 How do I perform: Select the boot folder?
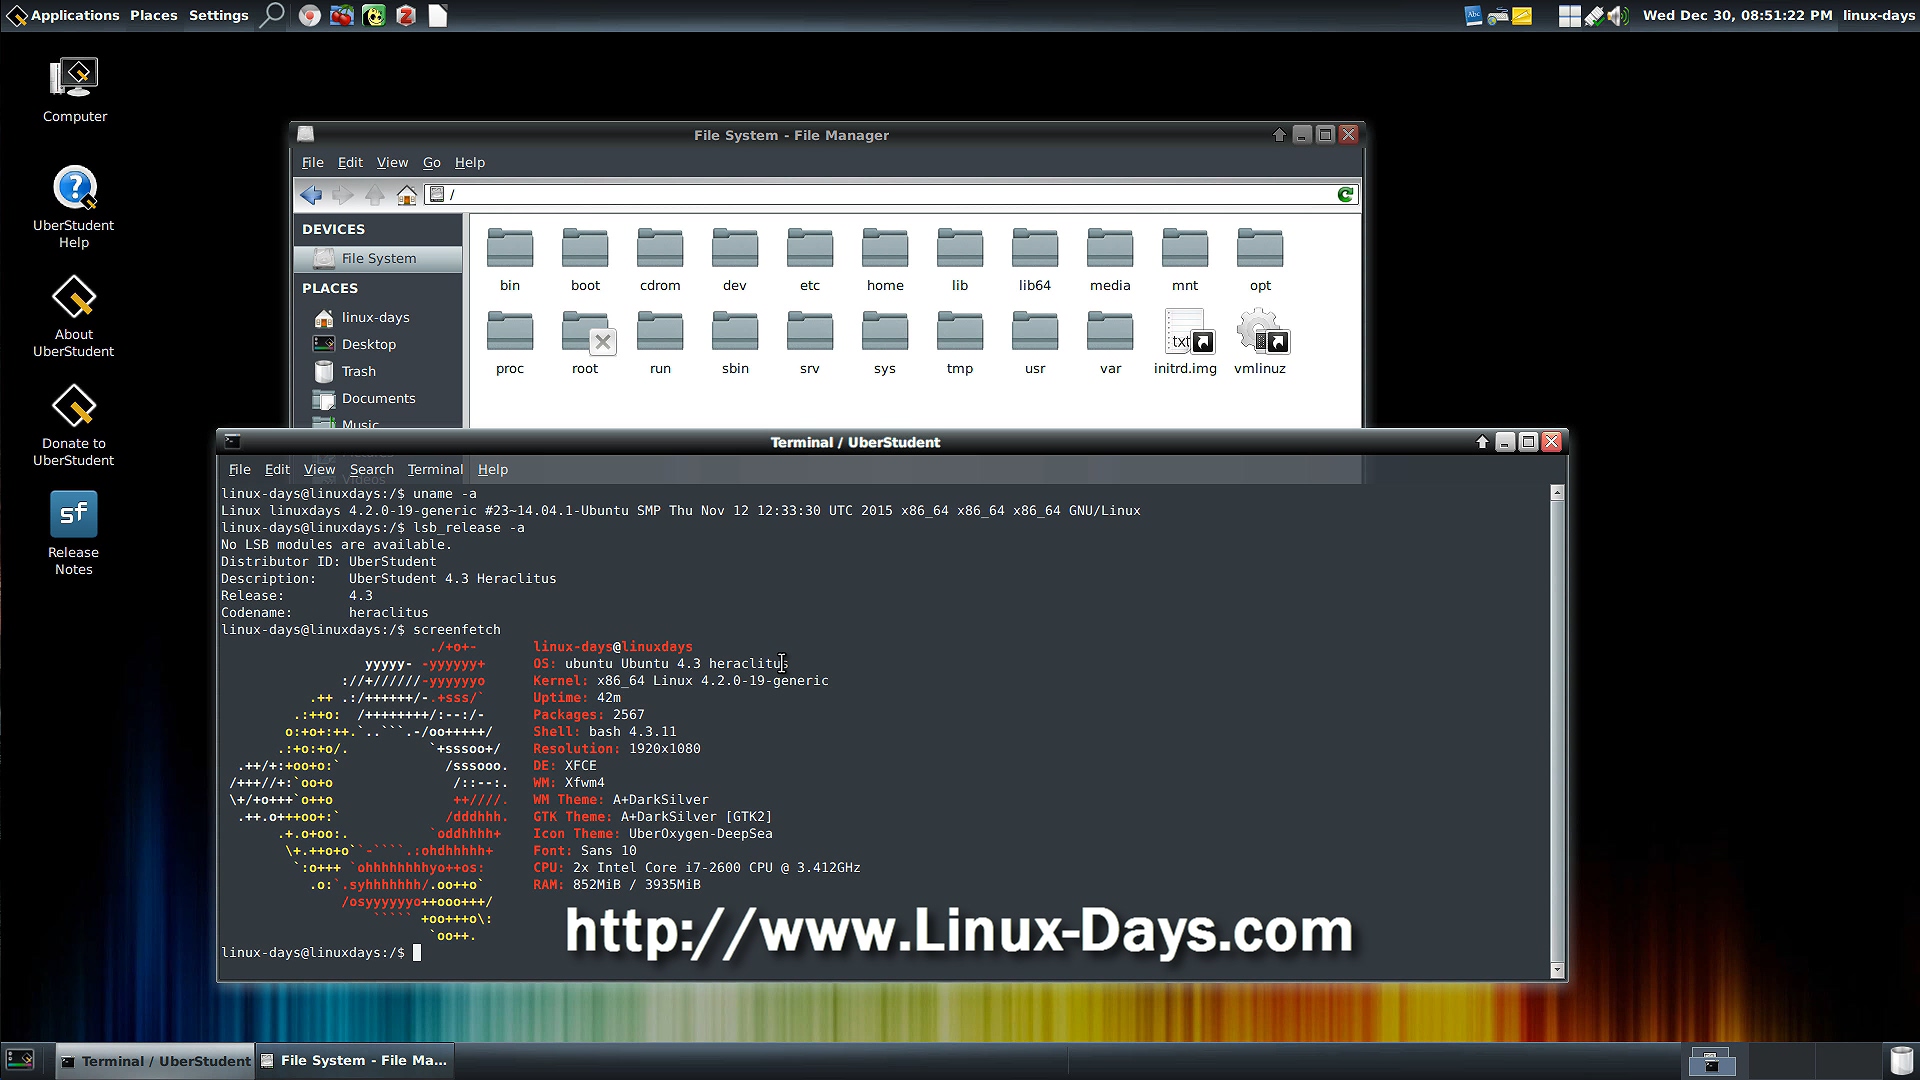point(585,259)
